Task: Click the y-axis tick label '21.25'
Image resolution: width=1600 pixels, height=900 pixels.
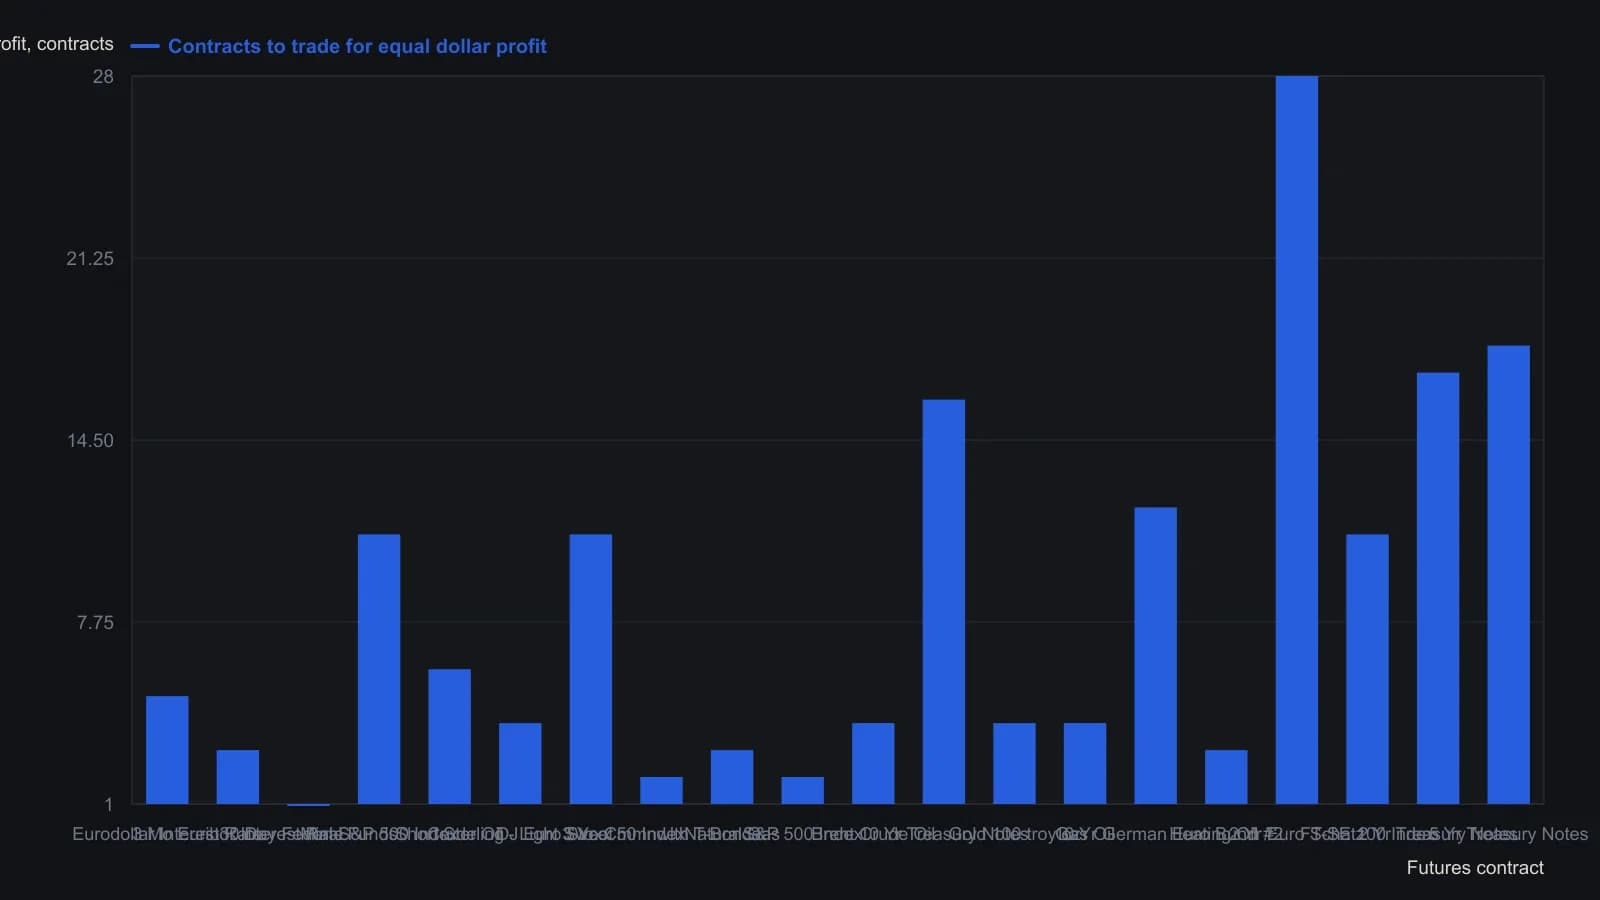Action: click(90, 259)
